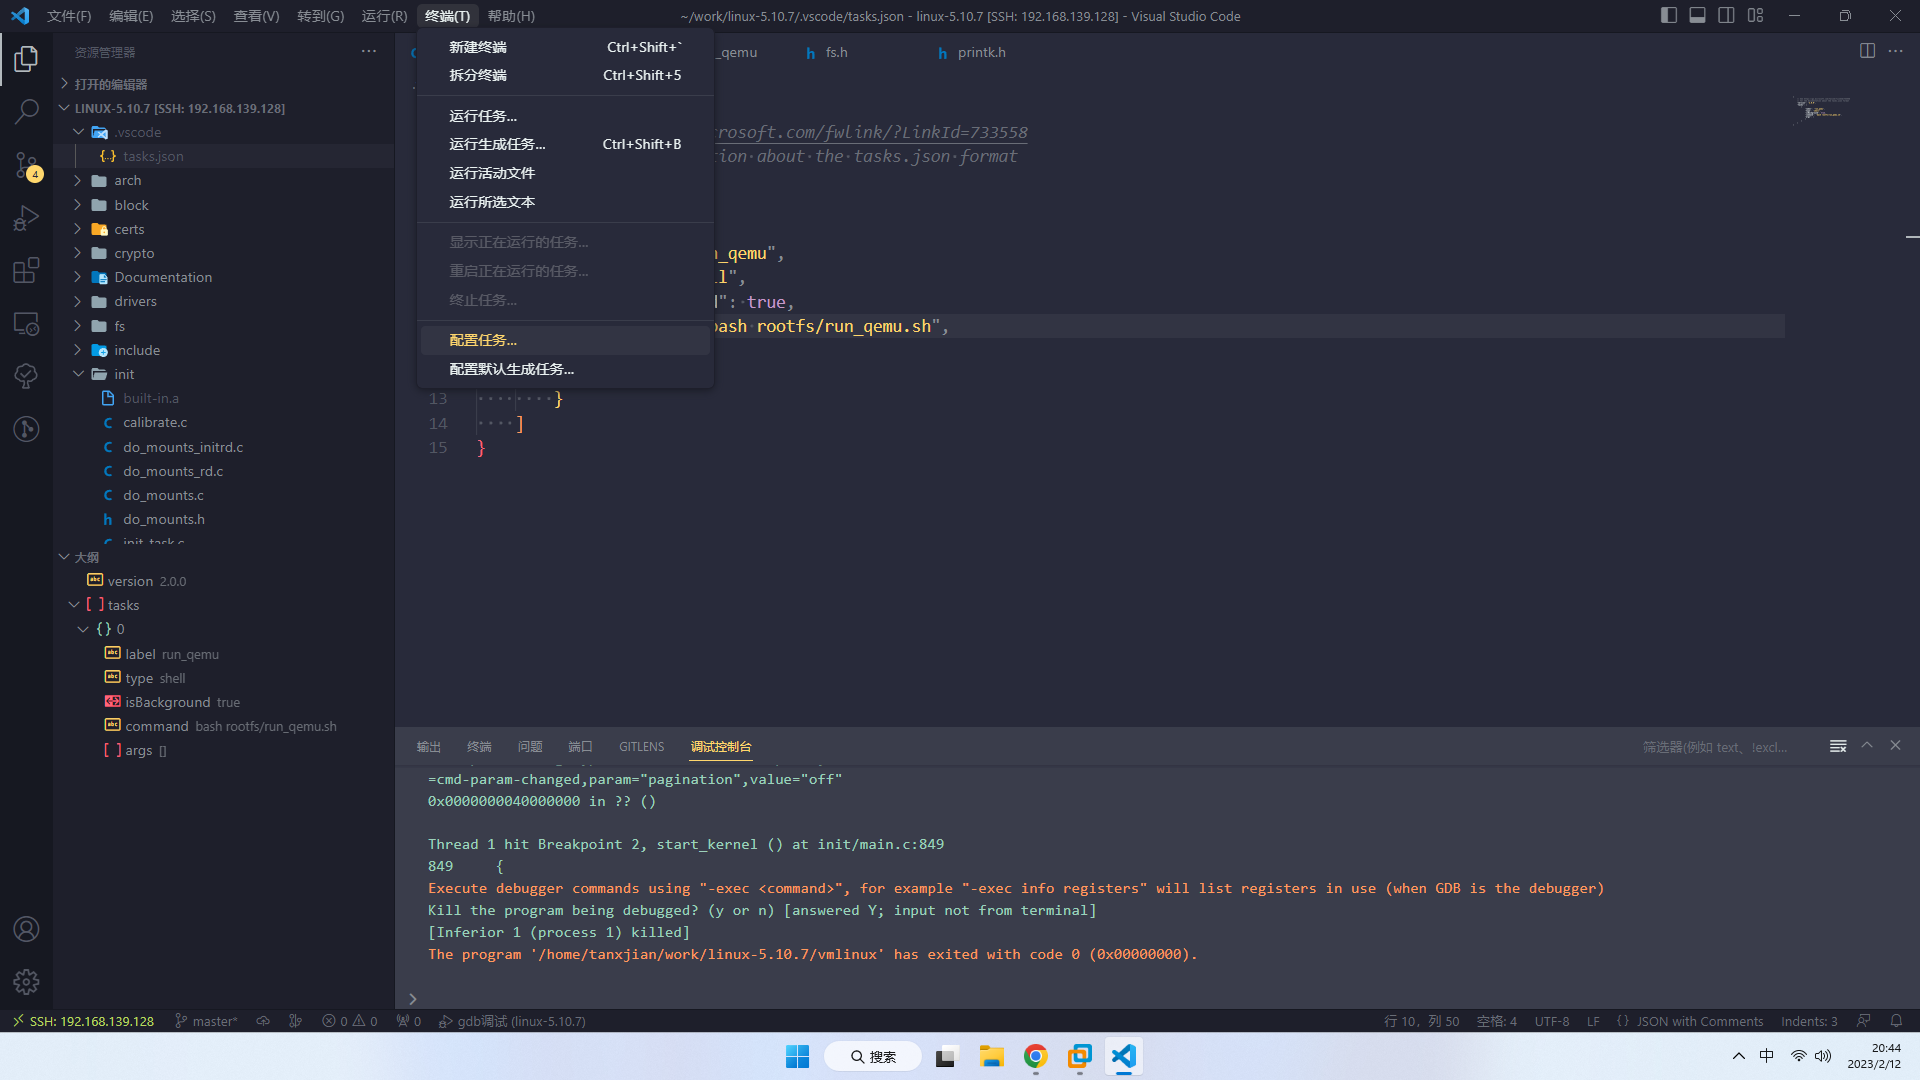Open the Explorer view icon
The height and width of the screenshot is (1080, 1920).
(27, 59)
